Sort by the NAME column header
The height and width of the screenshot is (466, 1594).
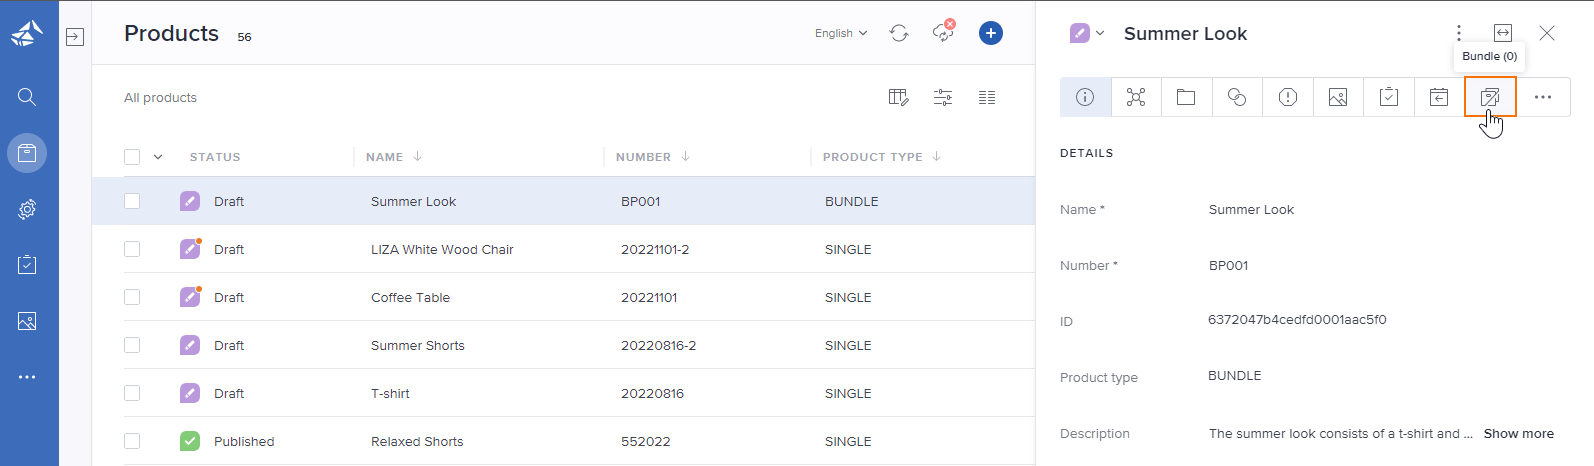tap(385, 157)
